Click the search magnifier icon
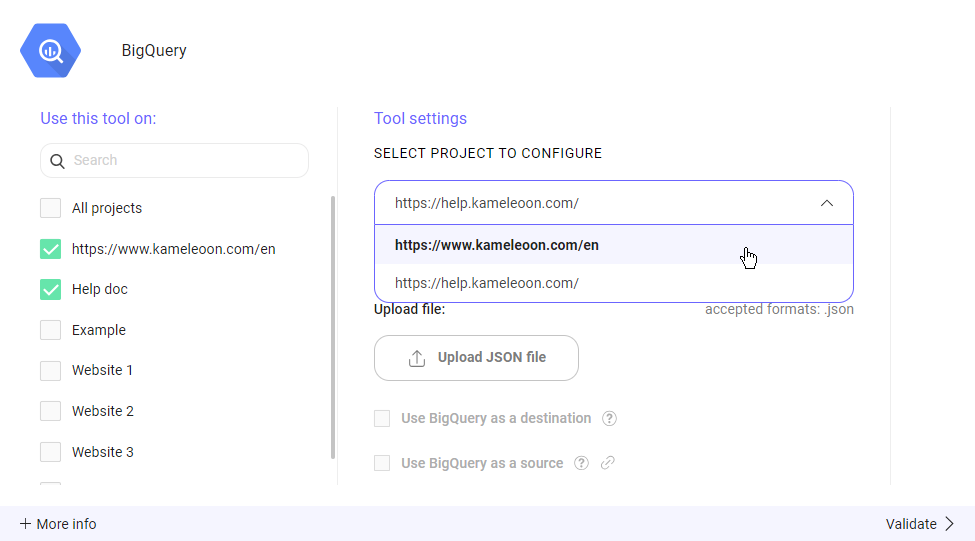The height and width of the screenshot is (541, 975). (58, 161)
